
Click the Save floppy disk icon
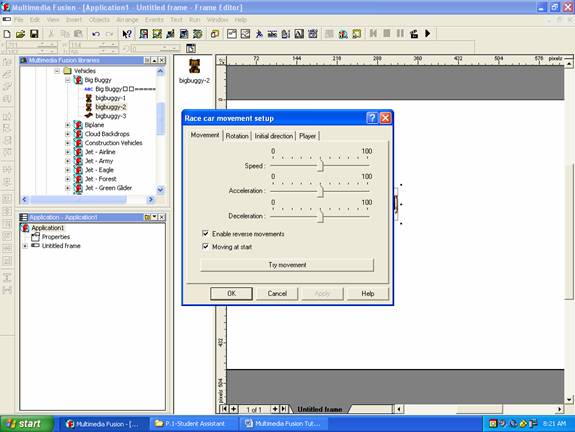point(34,34)
